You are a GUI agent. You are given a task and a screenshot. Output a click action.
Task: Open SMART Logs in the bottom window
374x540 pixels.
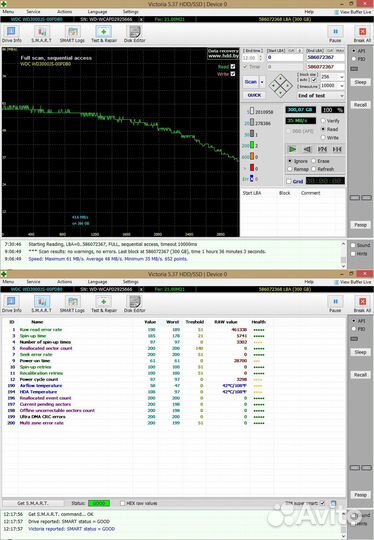72,304
